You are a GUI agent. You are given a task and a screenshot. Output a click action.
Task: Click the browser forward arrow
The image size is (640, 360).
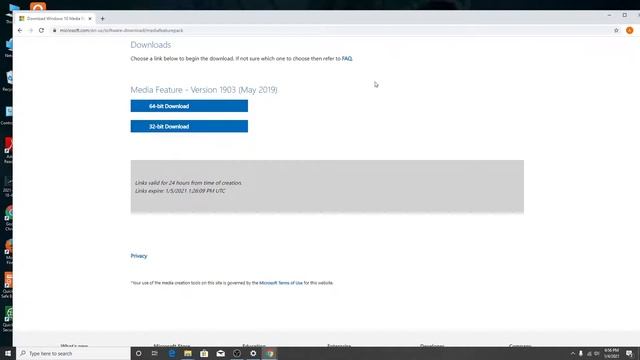pos(31,30)
